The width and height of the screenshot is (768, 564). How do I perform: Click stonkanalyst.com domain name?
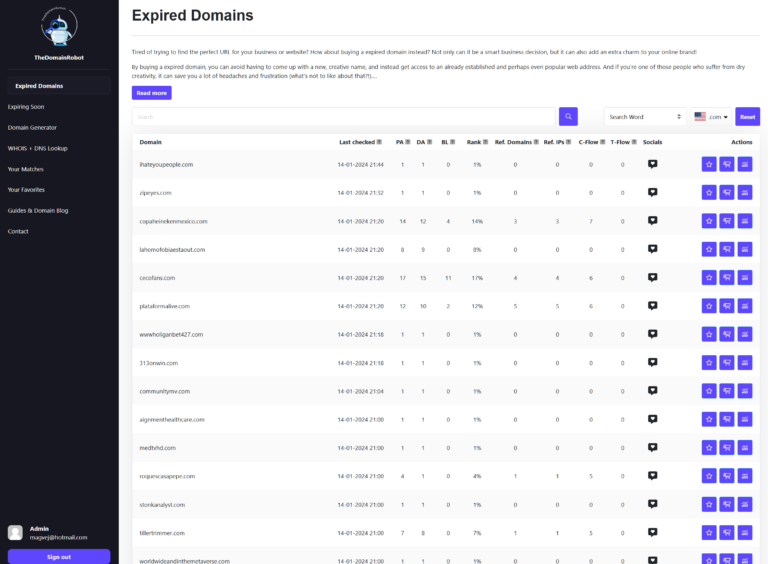(x=162, y=504)
